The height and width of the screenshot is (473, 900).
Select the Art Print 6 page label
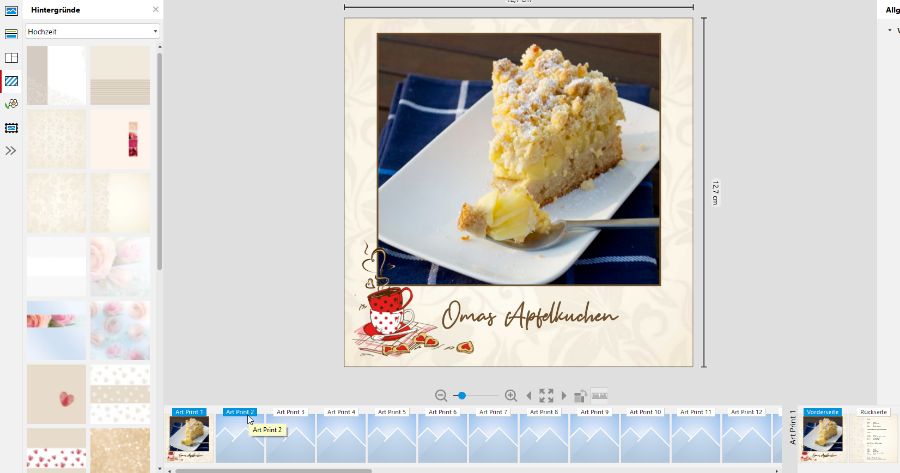coord(443,412)
